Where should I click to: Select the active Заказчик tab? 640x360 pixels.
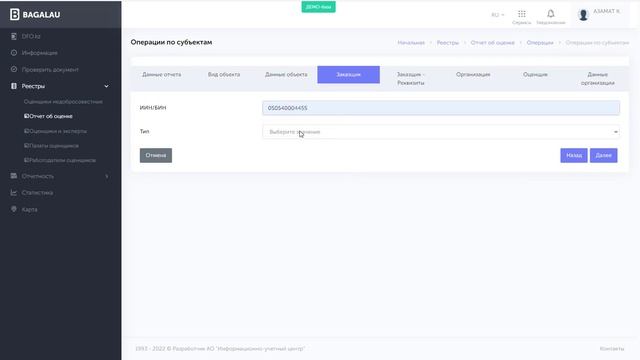click(349, 75)
